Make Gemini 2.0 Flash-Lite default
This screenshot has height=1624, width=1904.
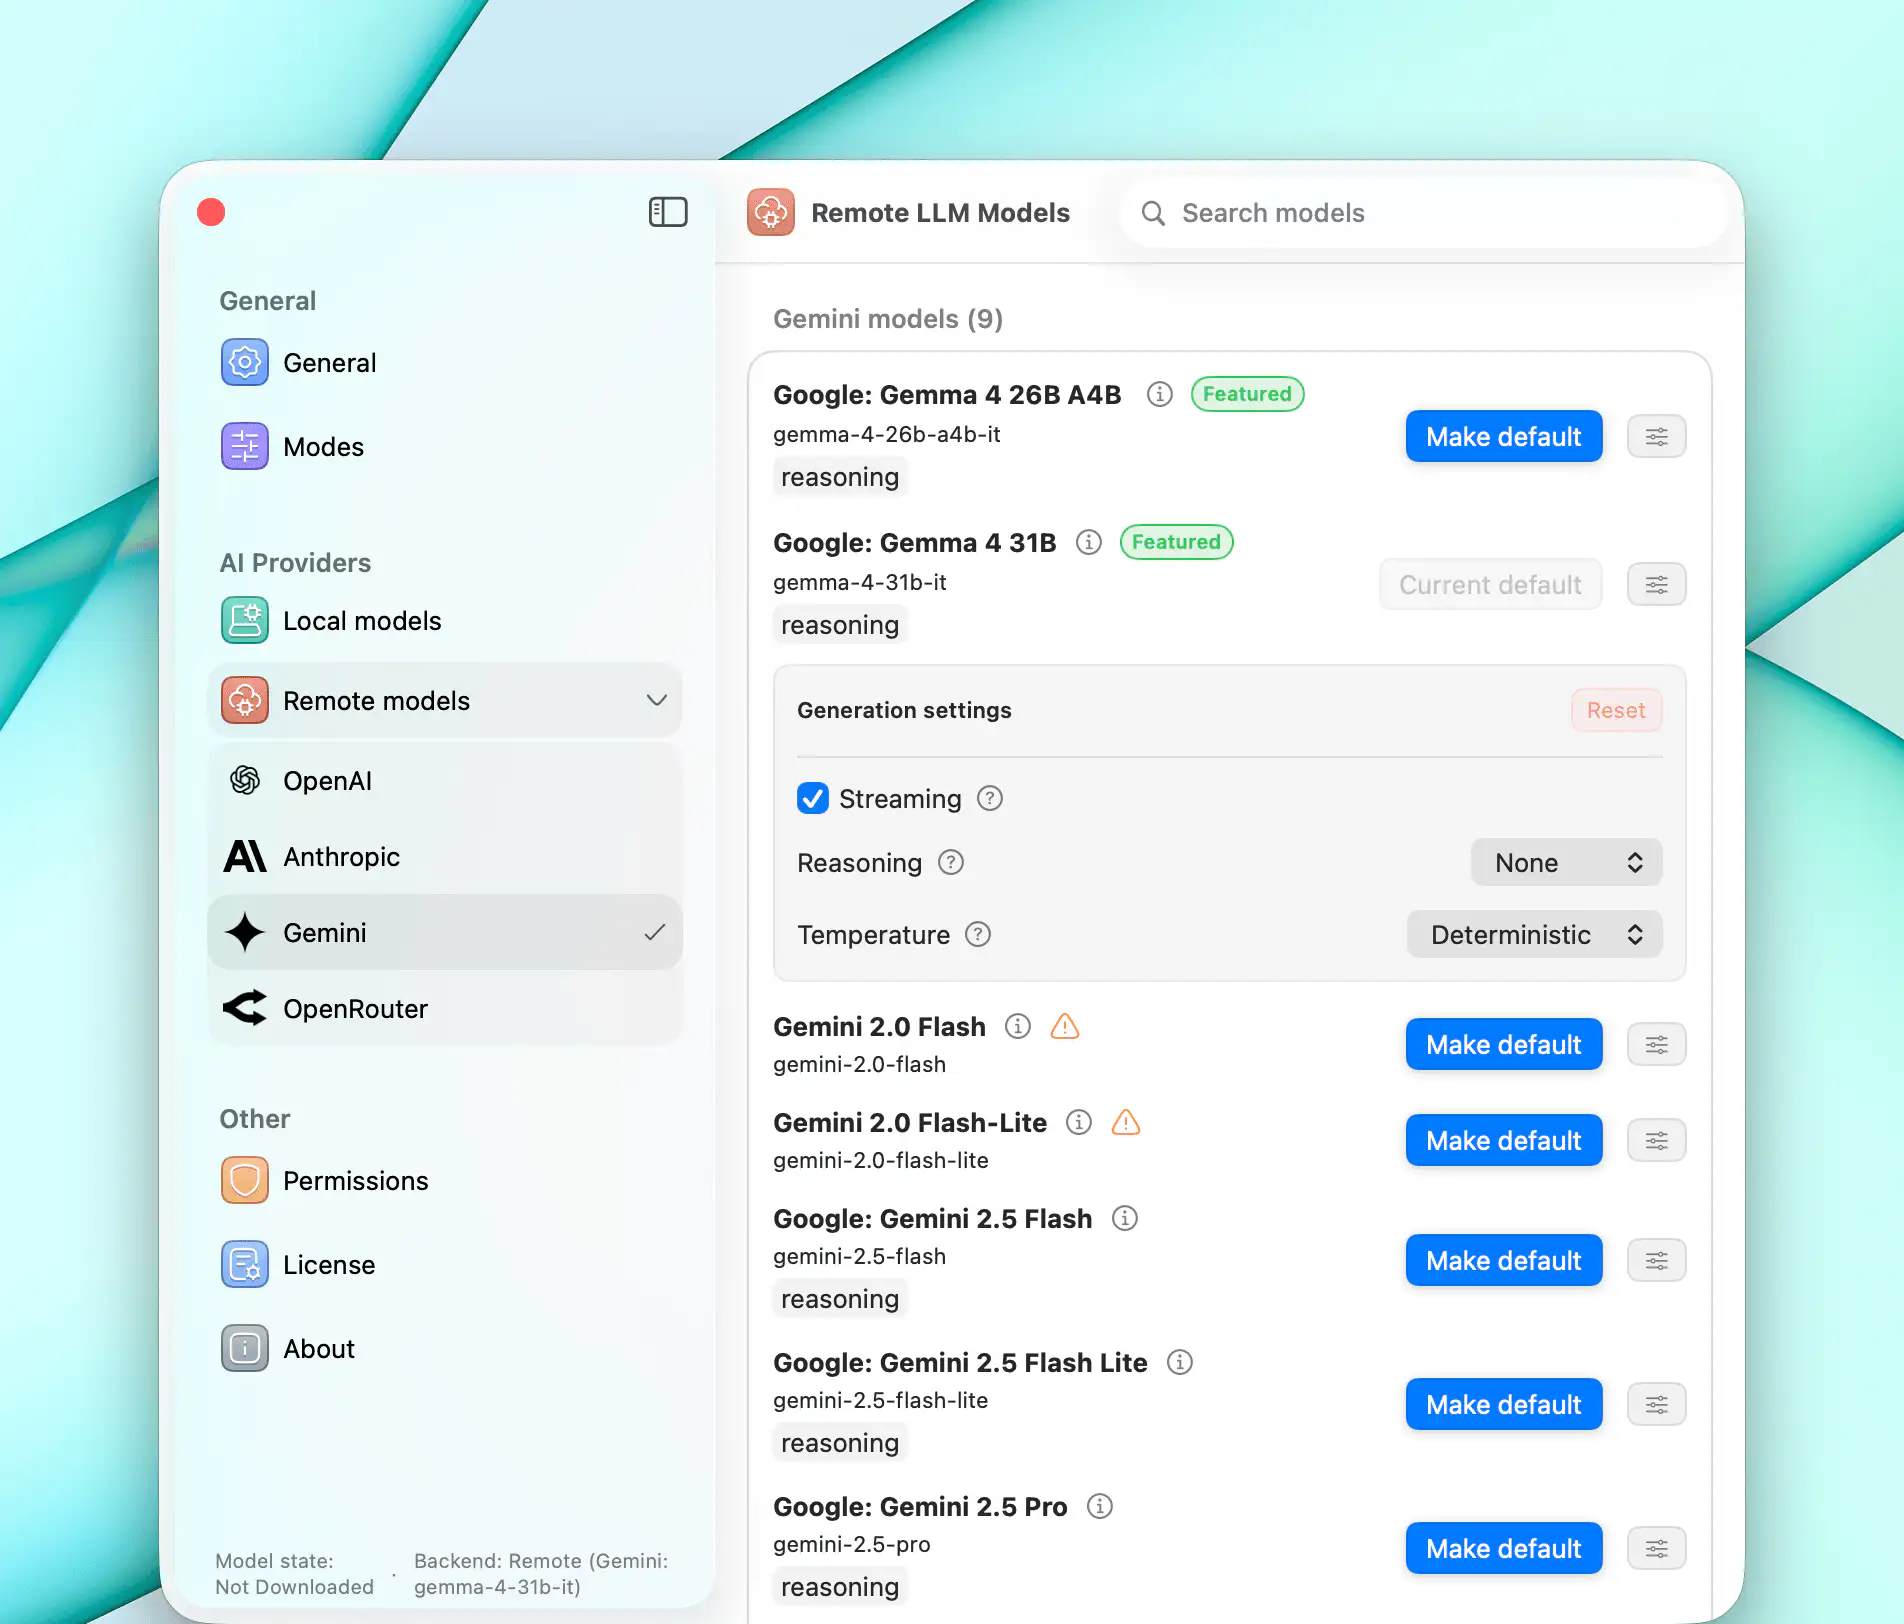pos(1504,1140)
